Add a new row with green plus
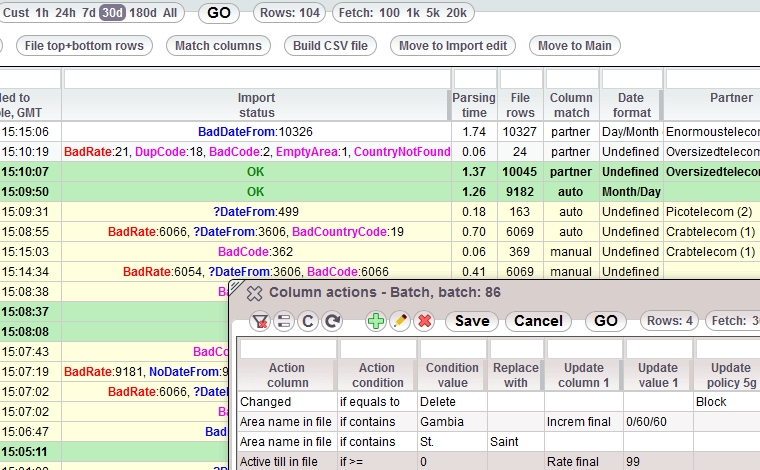 click(x=376, y=321)
